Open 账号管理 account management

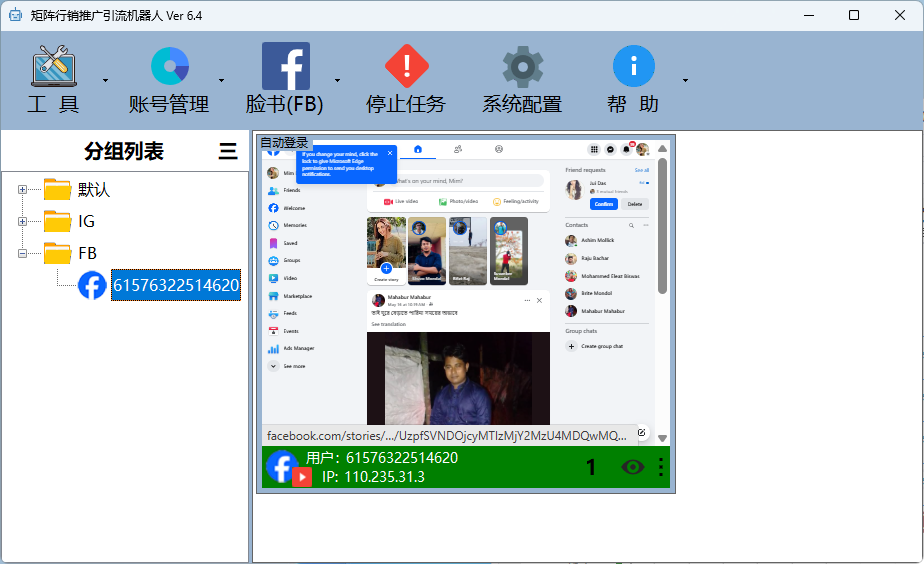tap(170, 79)
